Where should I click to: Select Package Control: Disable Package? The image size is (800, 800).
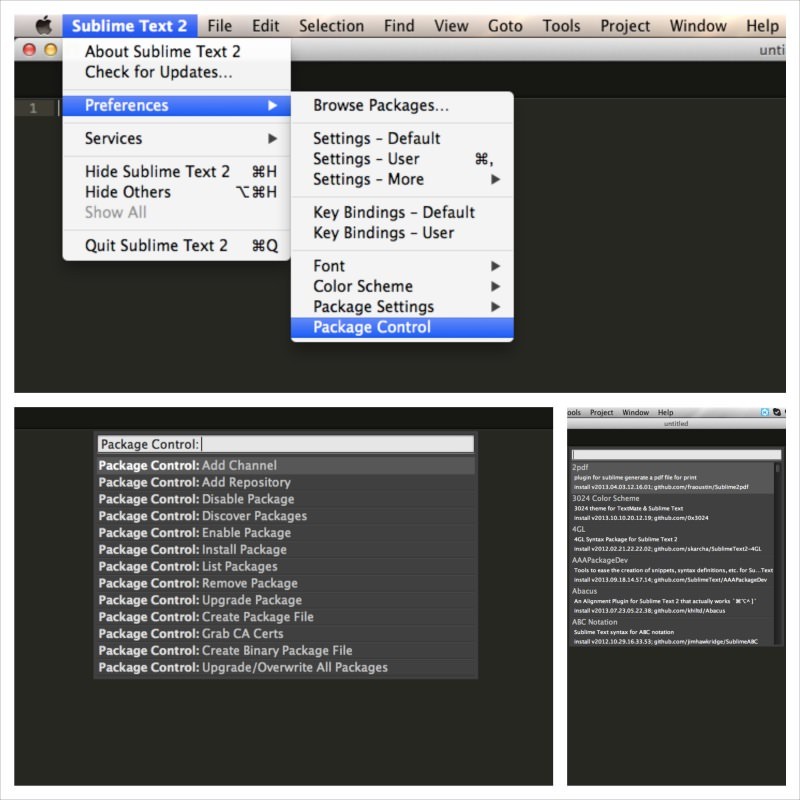286,499
